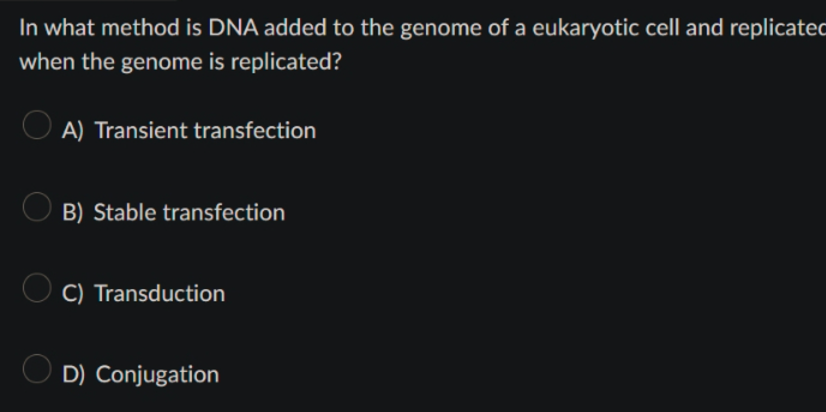
Task: Choose the 'Conjugation' answer label
Action: [x=157, y=375]
